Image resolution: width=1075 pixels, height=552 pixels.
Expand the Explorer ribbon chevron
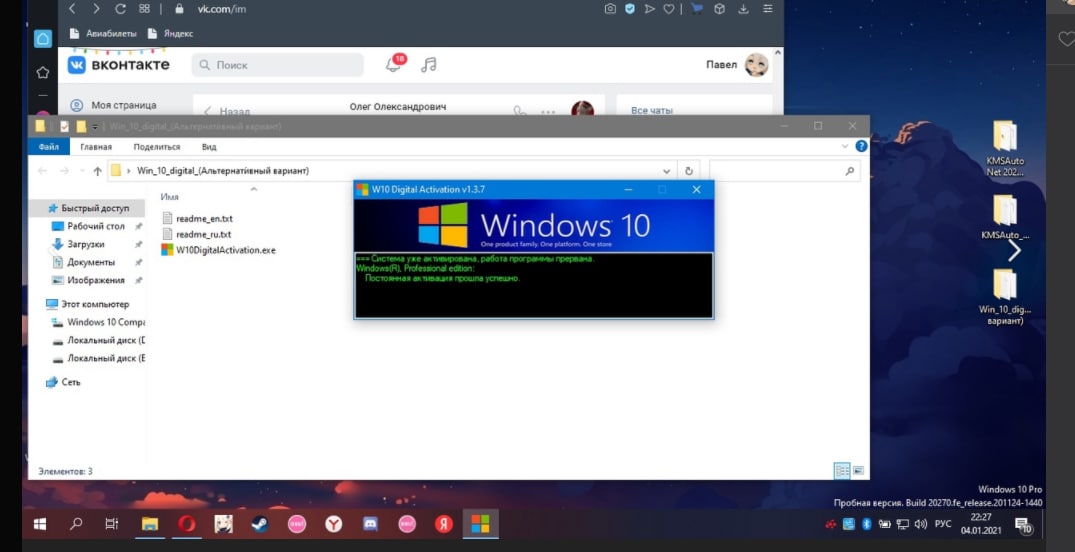click(845, 146)
